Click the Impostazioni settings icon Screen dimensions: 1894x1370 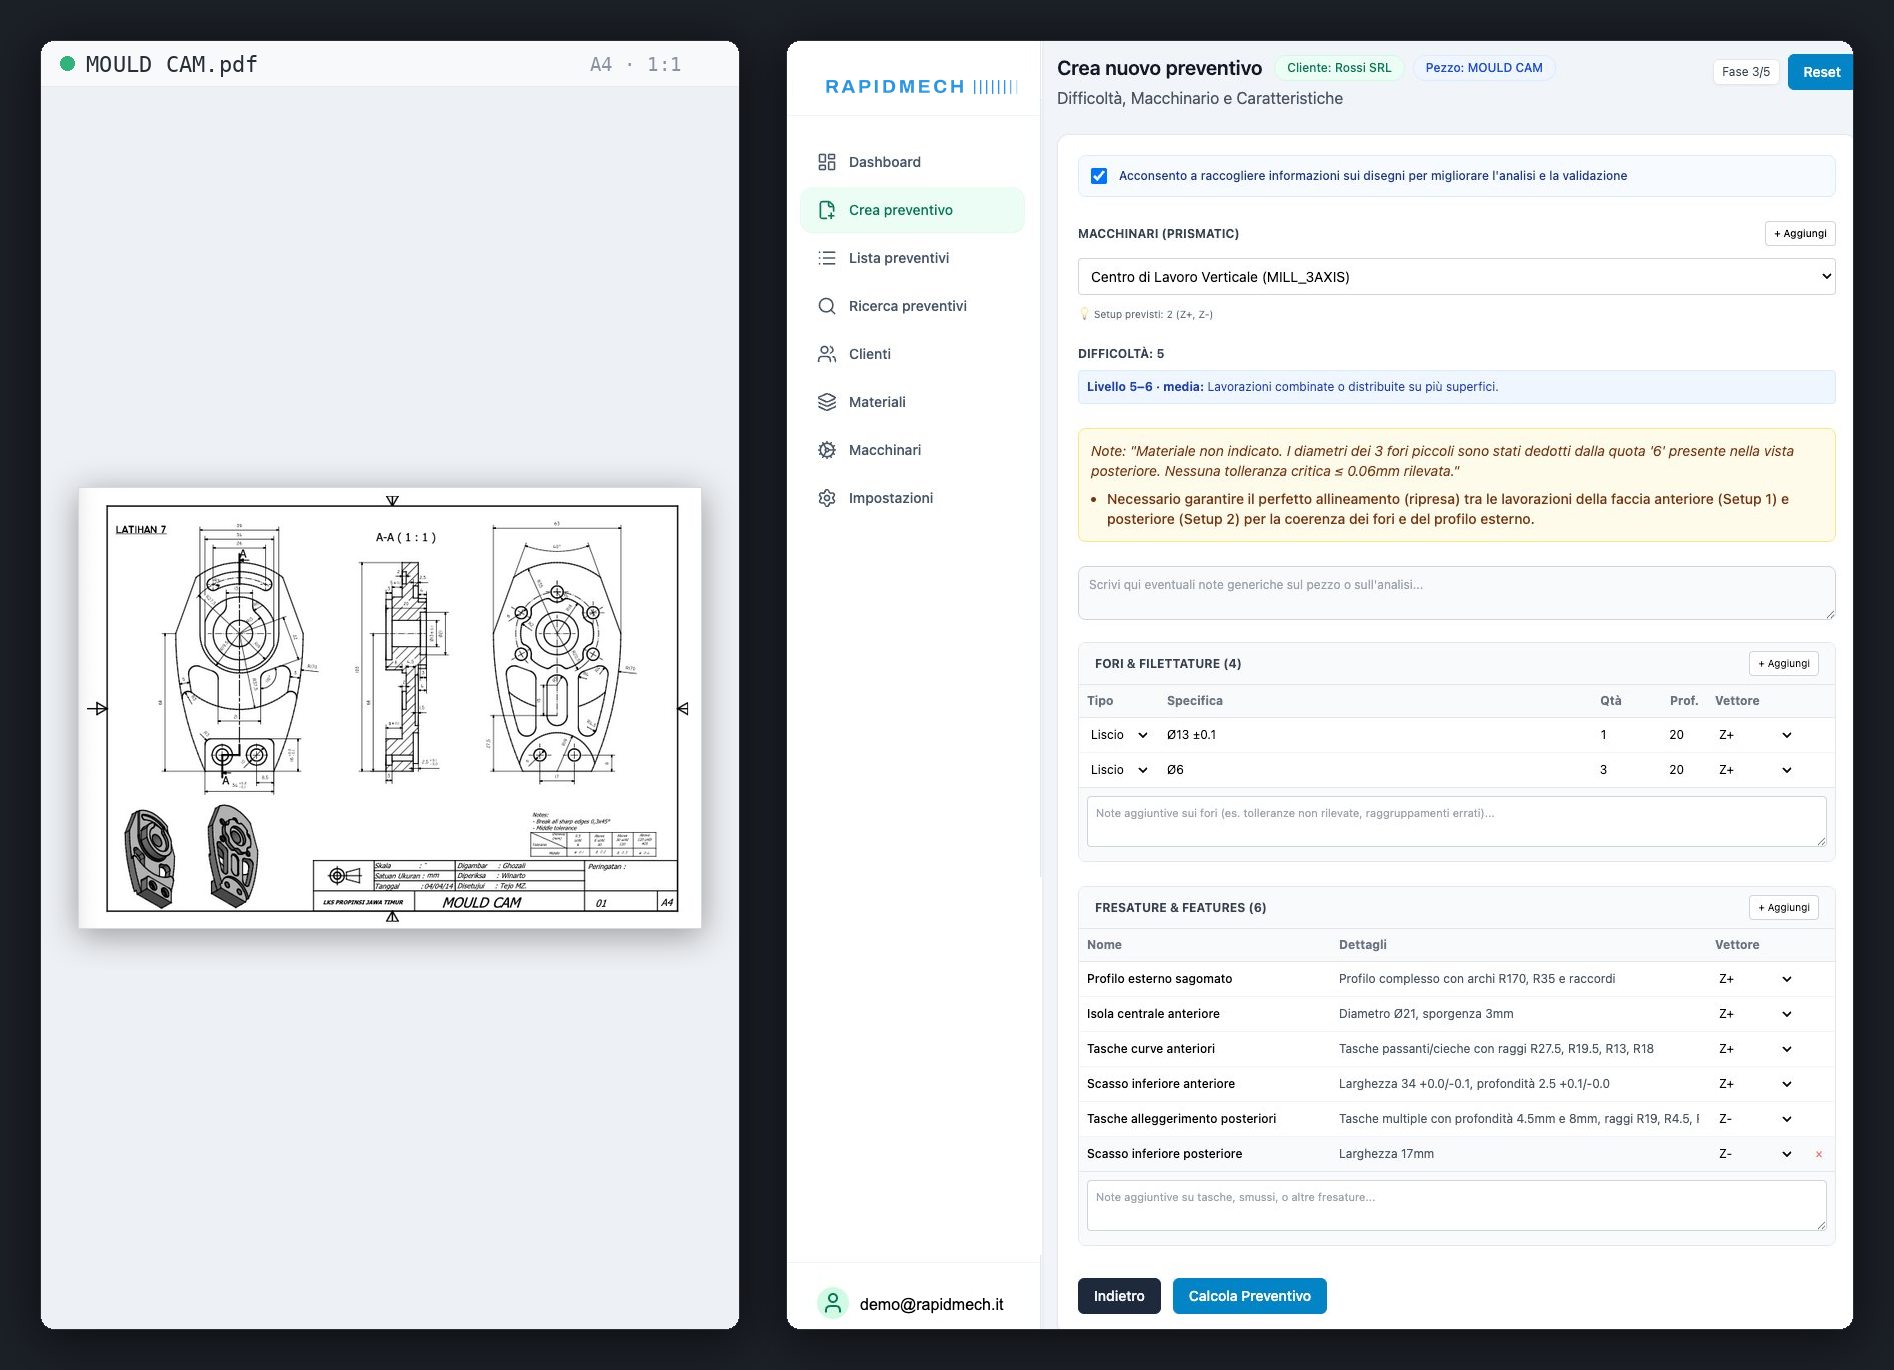point(826,498)
